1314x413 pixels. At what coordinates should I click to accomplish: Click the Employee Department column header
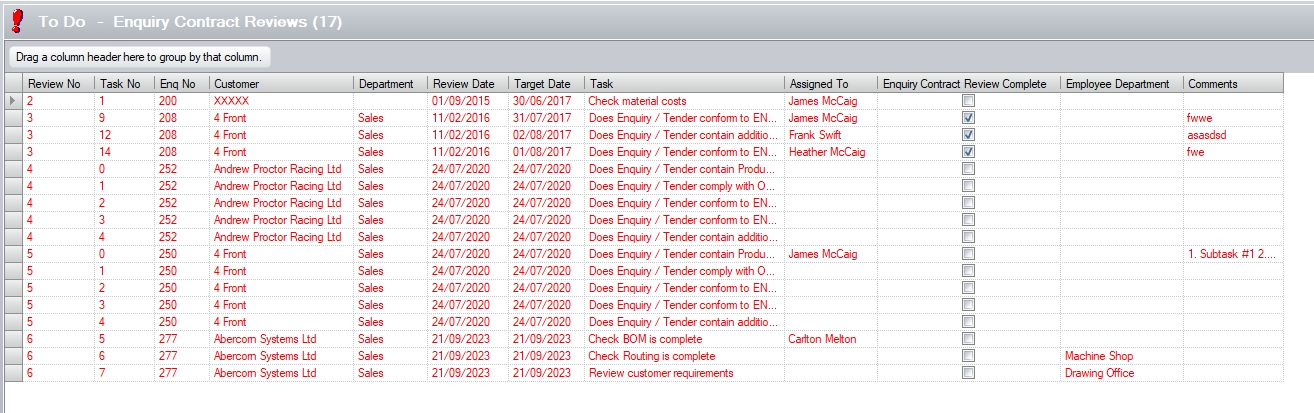click(1120, 84)
